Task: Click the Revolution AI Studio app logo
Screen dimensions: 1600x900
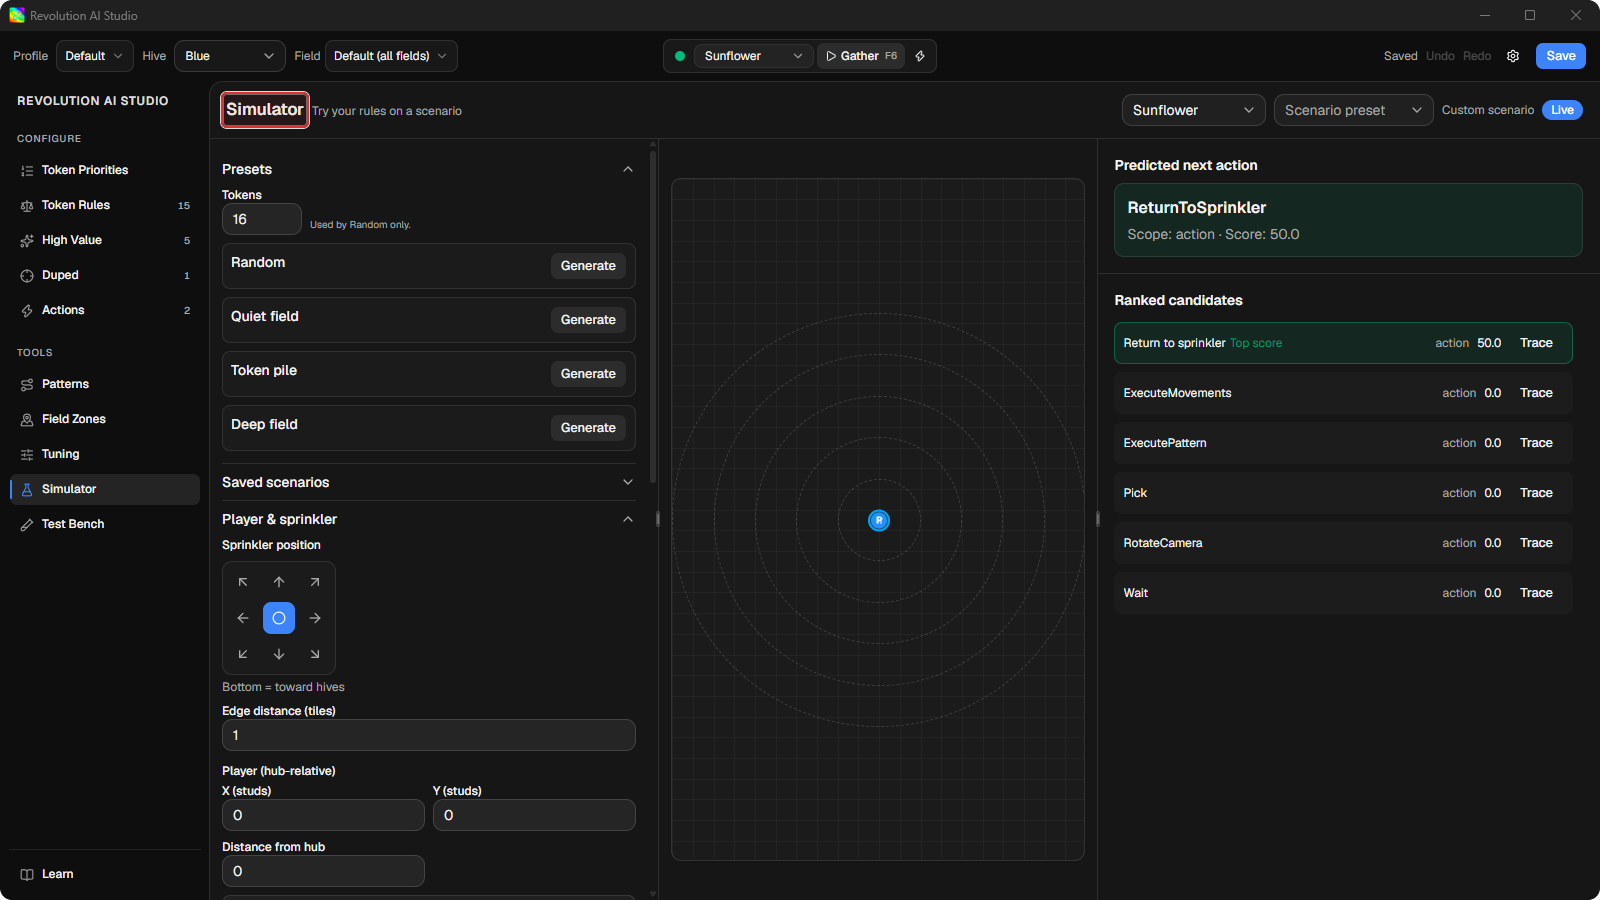Action: point(17,15)
